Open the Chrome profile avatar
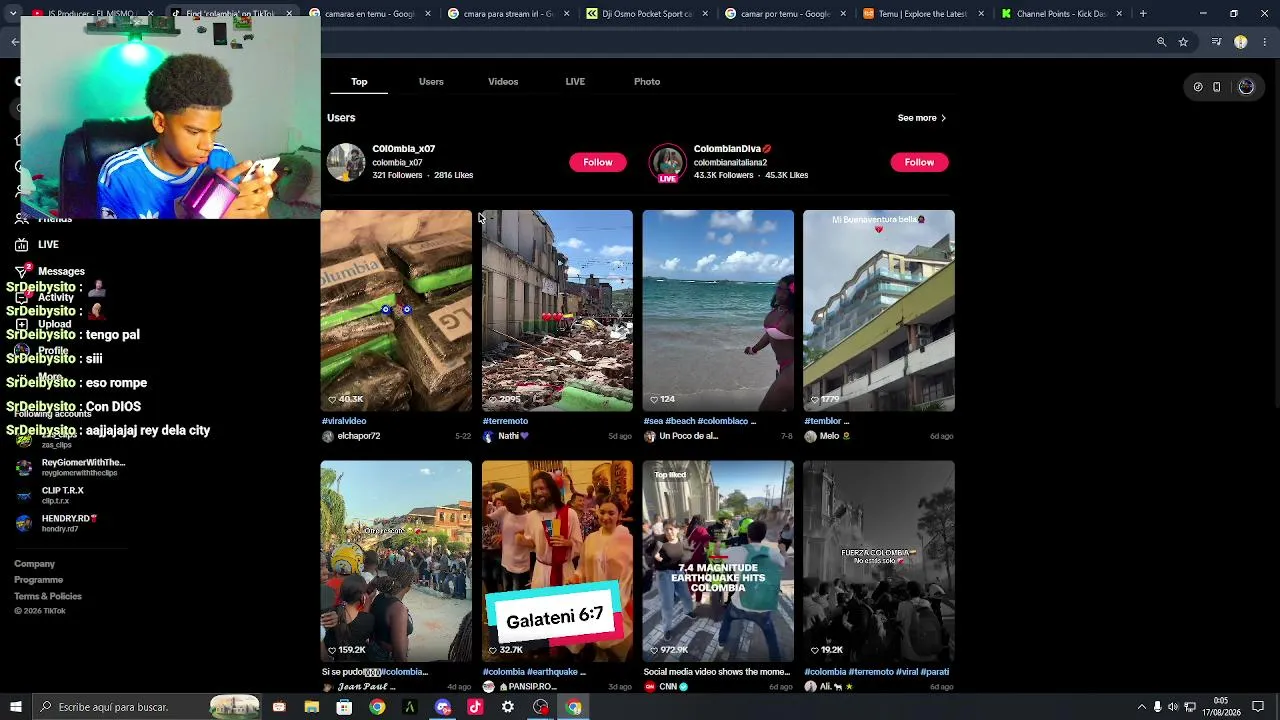Viewport: 1280px width, 720px height. pos(1241,42)
